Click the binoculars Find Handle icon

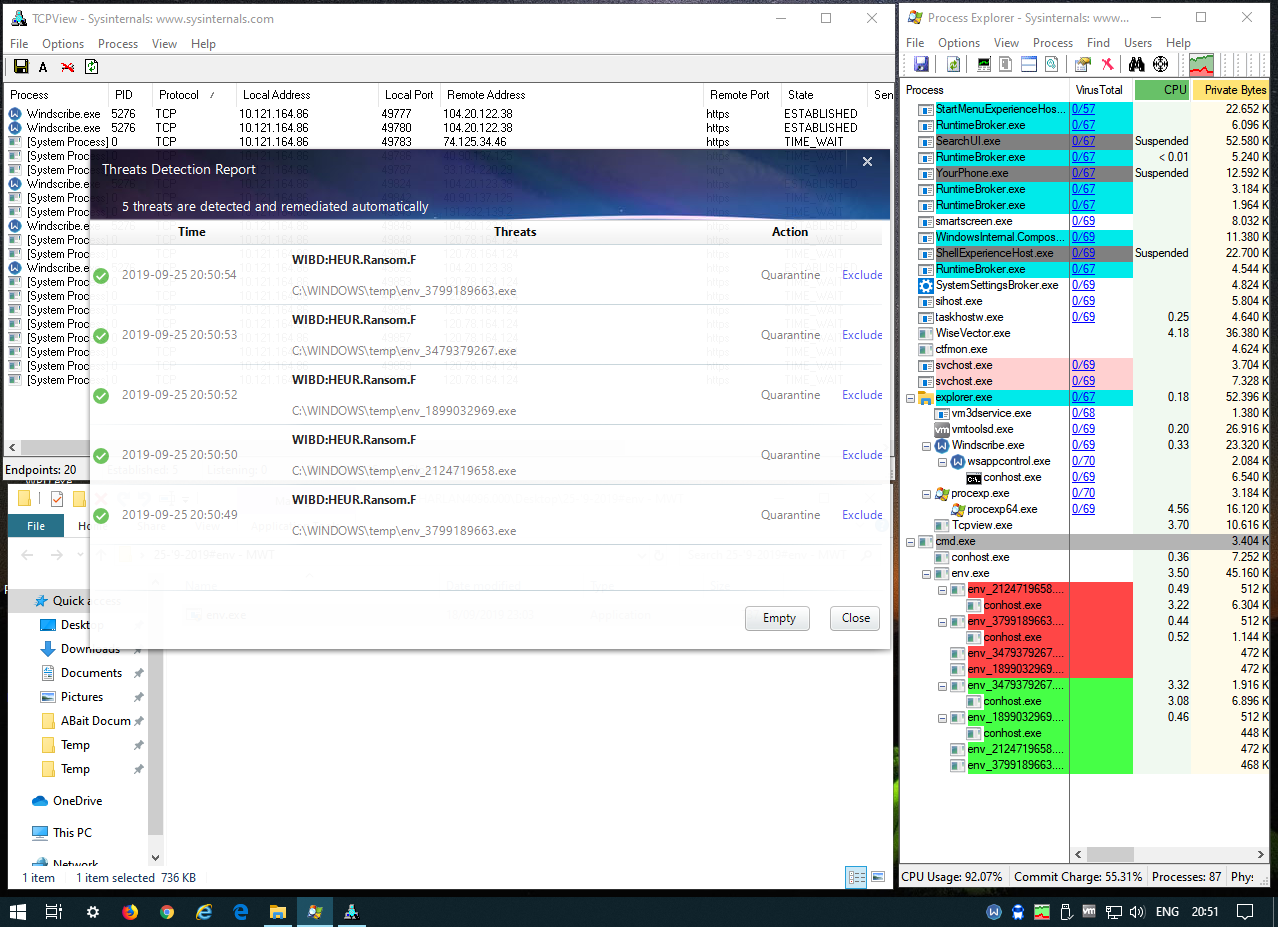click(x=1137, y=65)
